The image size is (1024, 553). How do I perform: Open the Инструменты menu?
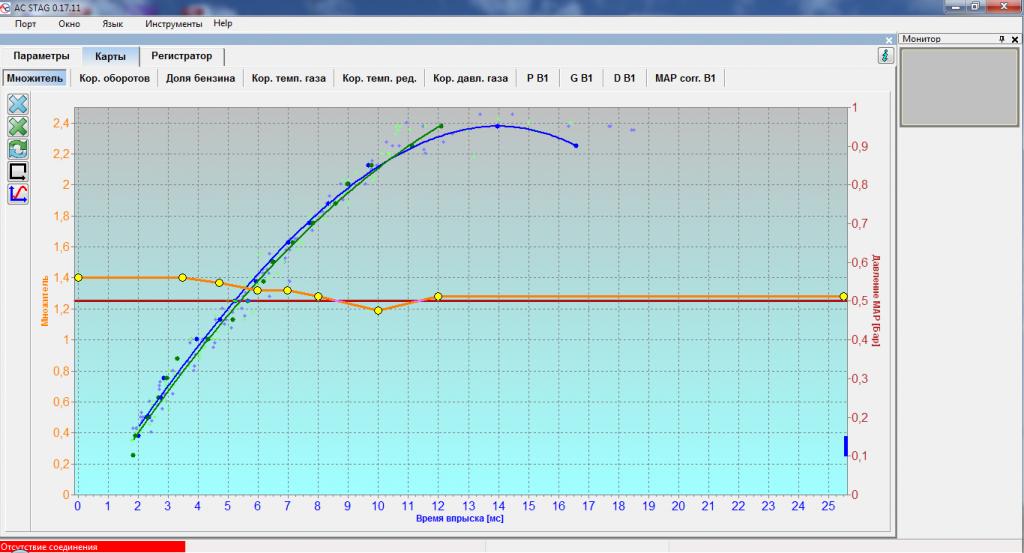[x=173, y=23]
